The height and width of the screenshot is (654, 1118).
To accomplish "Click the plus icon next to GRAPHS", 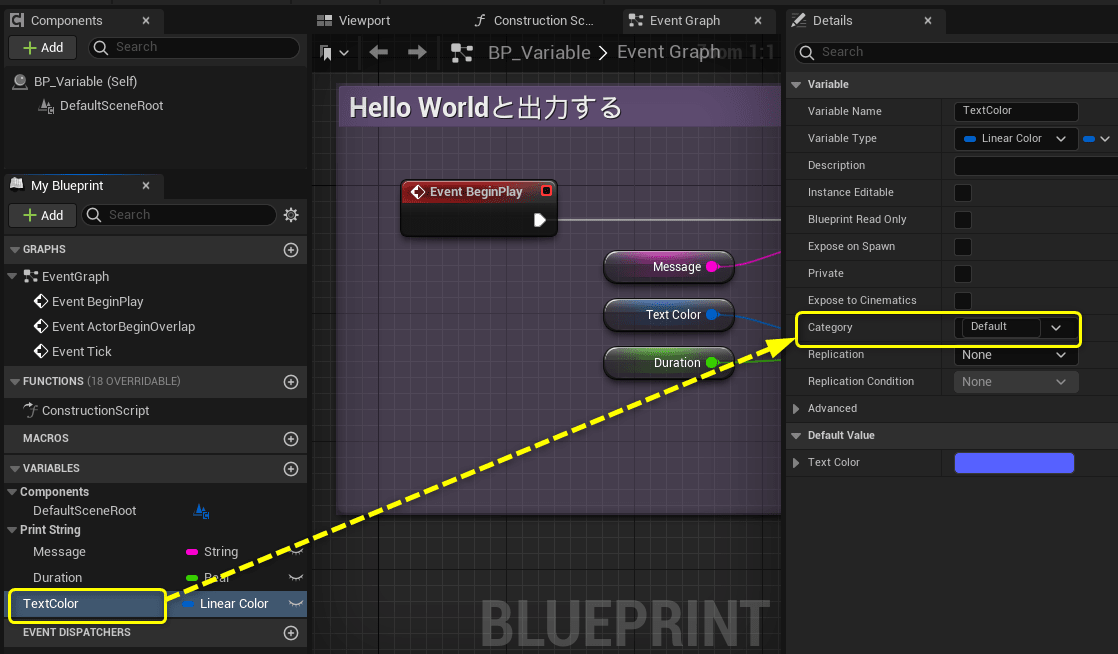I will pyautogui.click(x=290, y=248).
